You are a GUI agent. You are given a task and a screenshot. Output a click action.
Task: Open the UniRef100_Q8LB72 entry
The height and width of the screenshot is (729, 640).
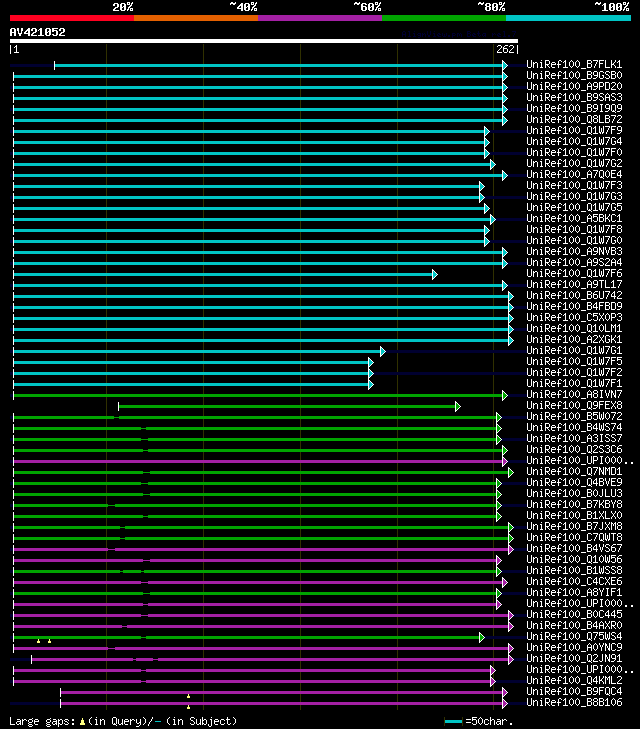coord(574,119)
